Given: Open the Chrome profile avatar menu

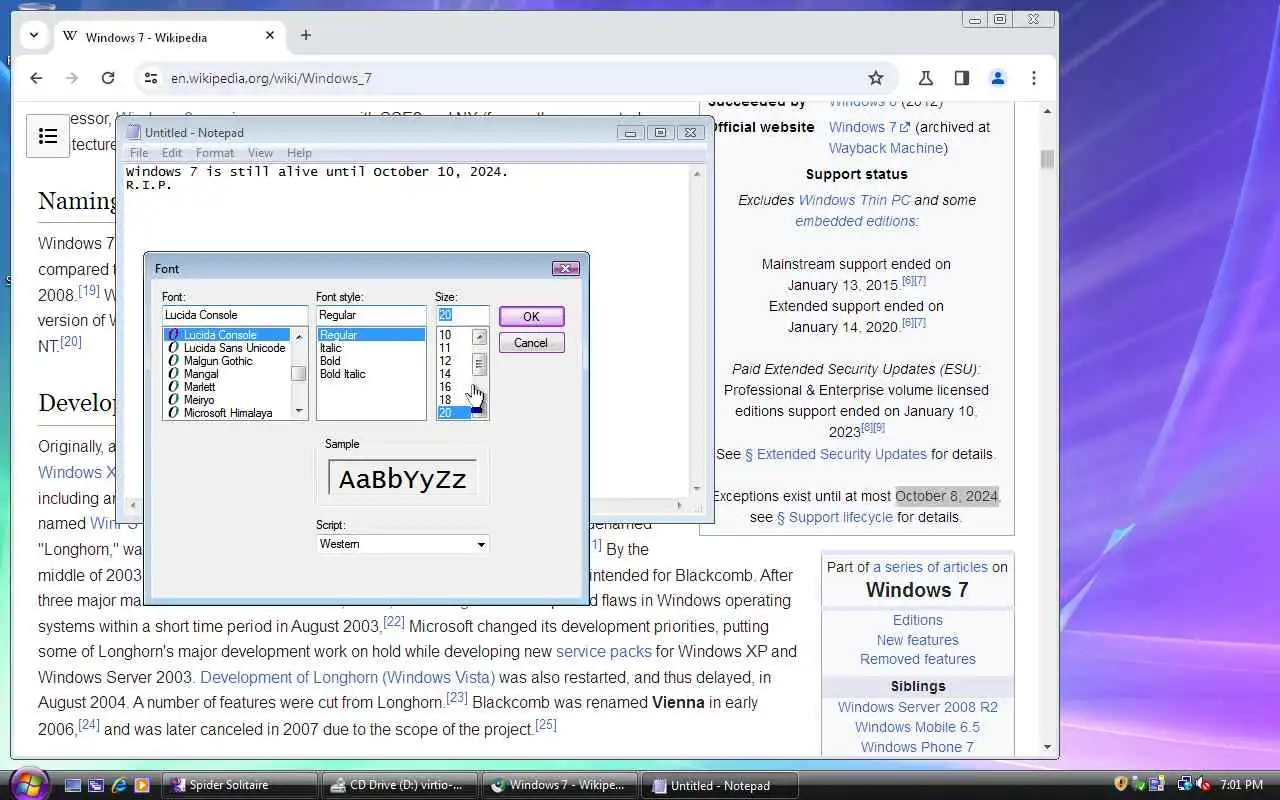Looking at the screenshot, I should (x=998, y=78).
